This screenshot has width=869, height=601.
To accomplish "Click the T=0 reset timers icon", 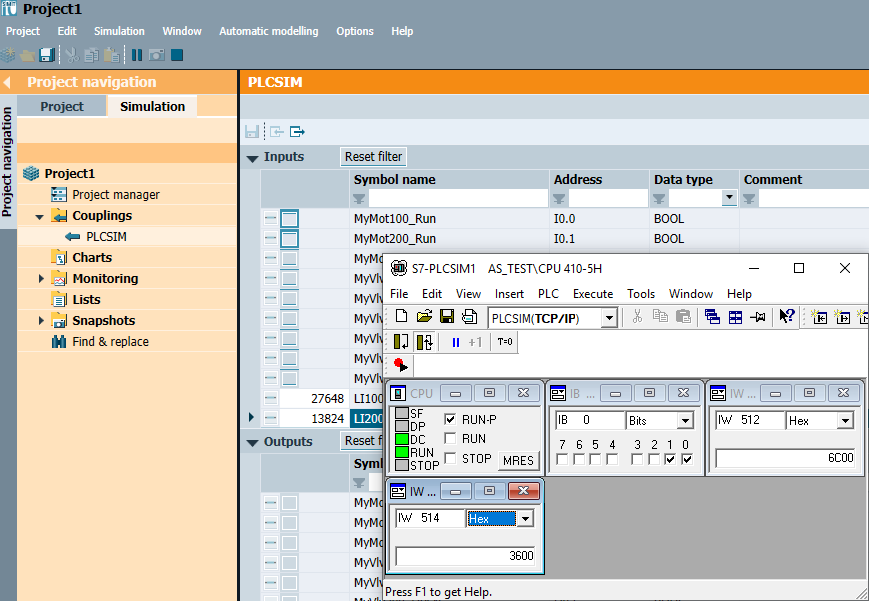I will pos(505,342).
